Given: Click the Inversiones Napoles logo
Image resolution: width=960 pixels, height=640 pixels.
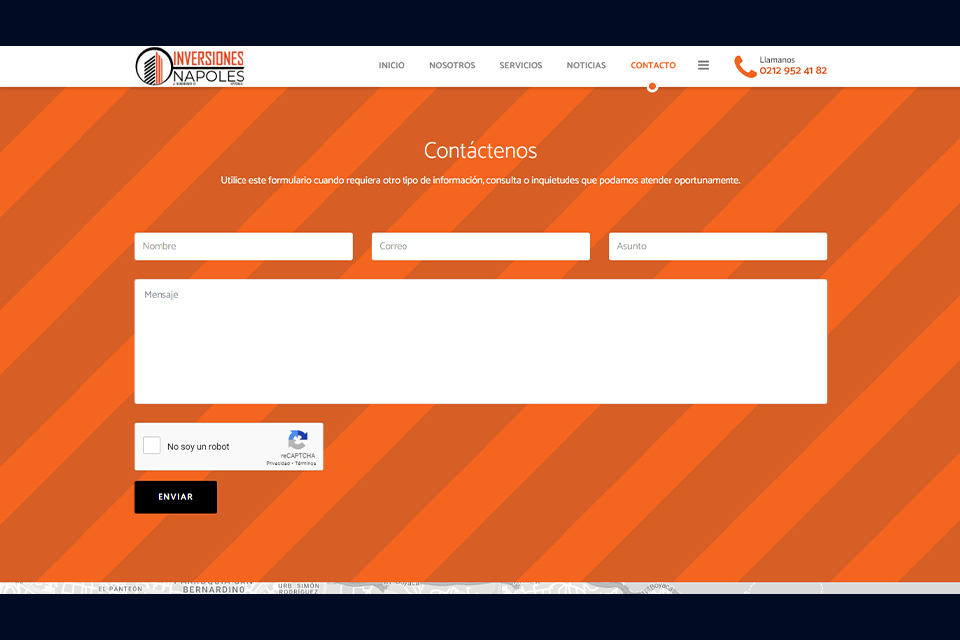Looking at the screenshot, I should pyautogui.click(x=190, y=66).
